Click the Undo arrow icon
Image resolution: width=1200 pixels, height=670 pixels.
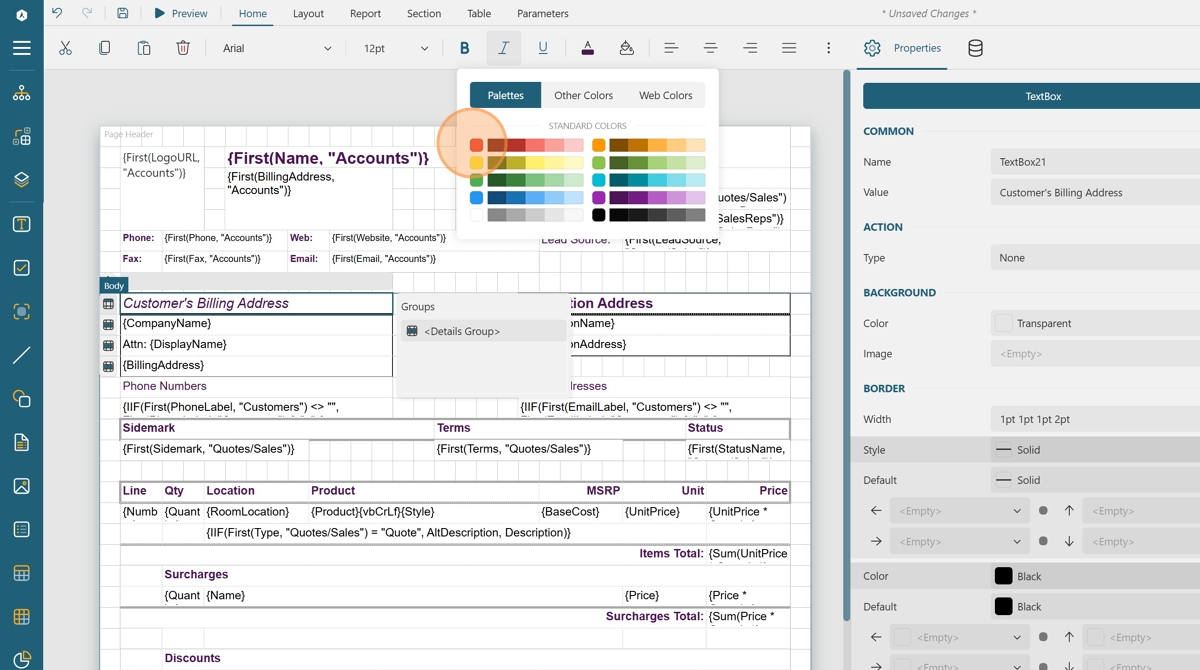tap(57, 13)
